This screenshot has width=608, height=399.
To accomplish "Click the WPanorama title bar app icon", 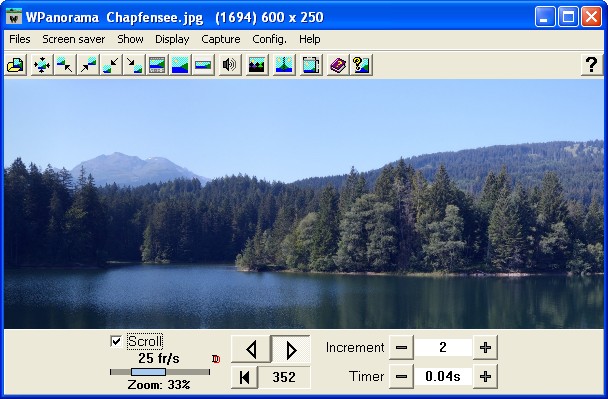I will click(14, 17).
